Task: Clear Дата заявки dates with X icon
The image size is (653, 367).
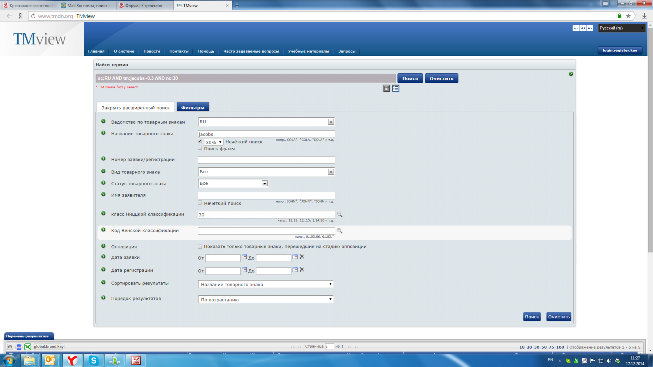Action: (302, 257)
